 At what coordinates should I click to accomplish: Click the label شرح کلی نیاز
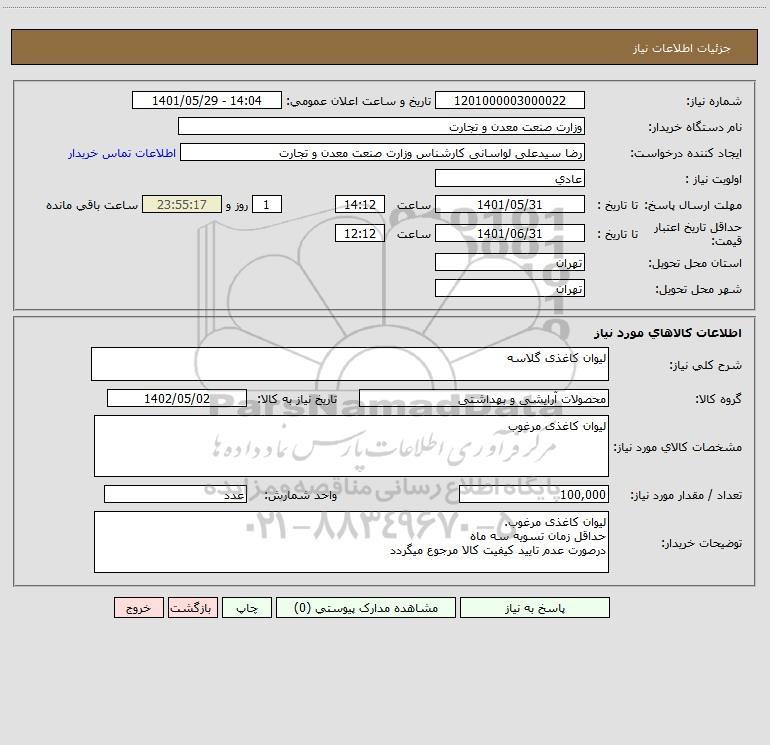tap(706, 365)
